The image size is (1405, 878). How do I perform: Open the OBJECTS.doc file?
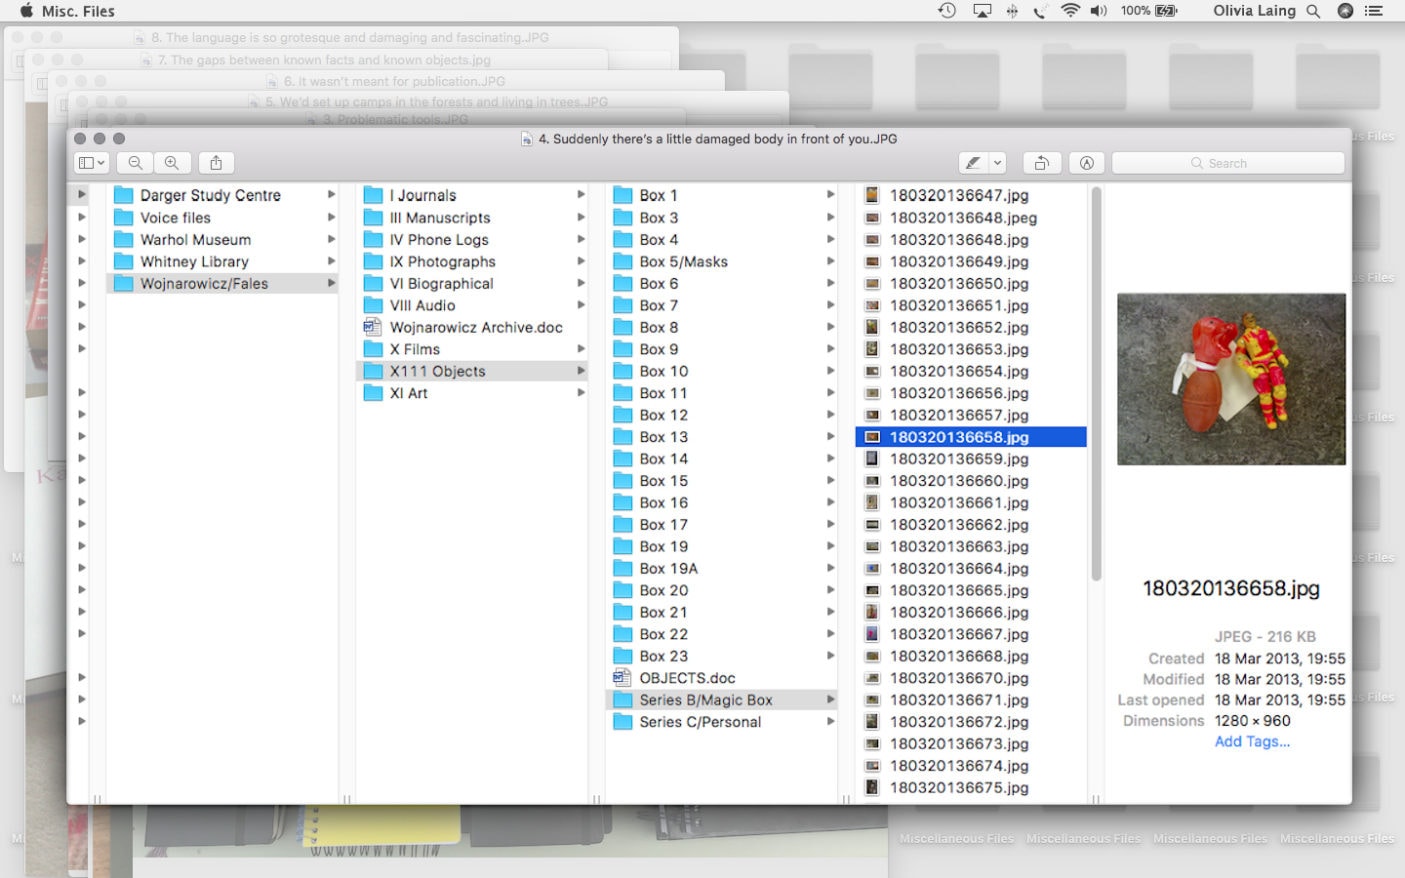686,678
